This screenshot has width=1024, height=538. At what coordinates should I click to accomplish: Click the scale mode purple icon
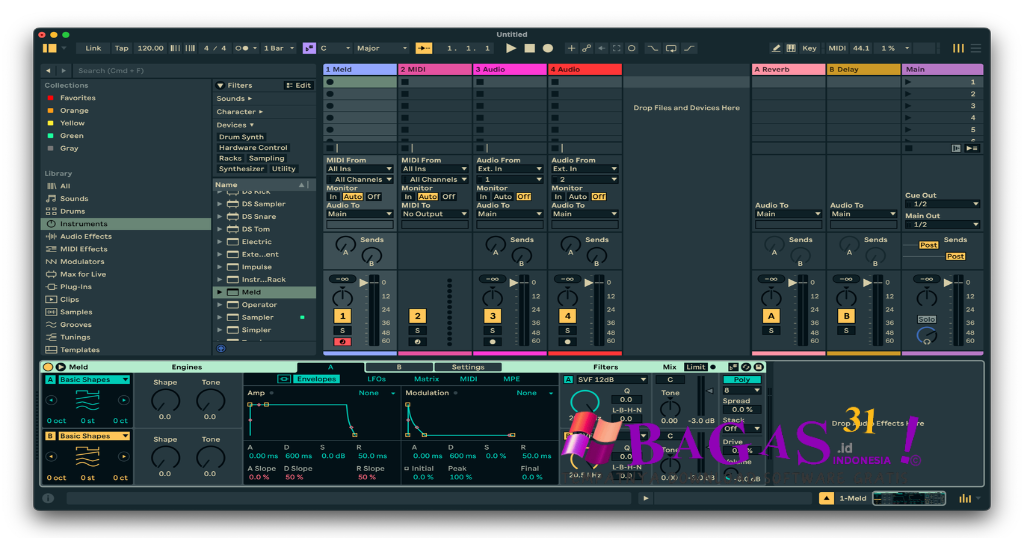coord(309,48)
